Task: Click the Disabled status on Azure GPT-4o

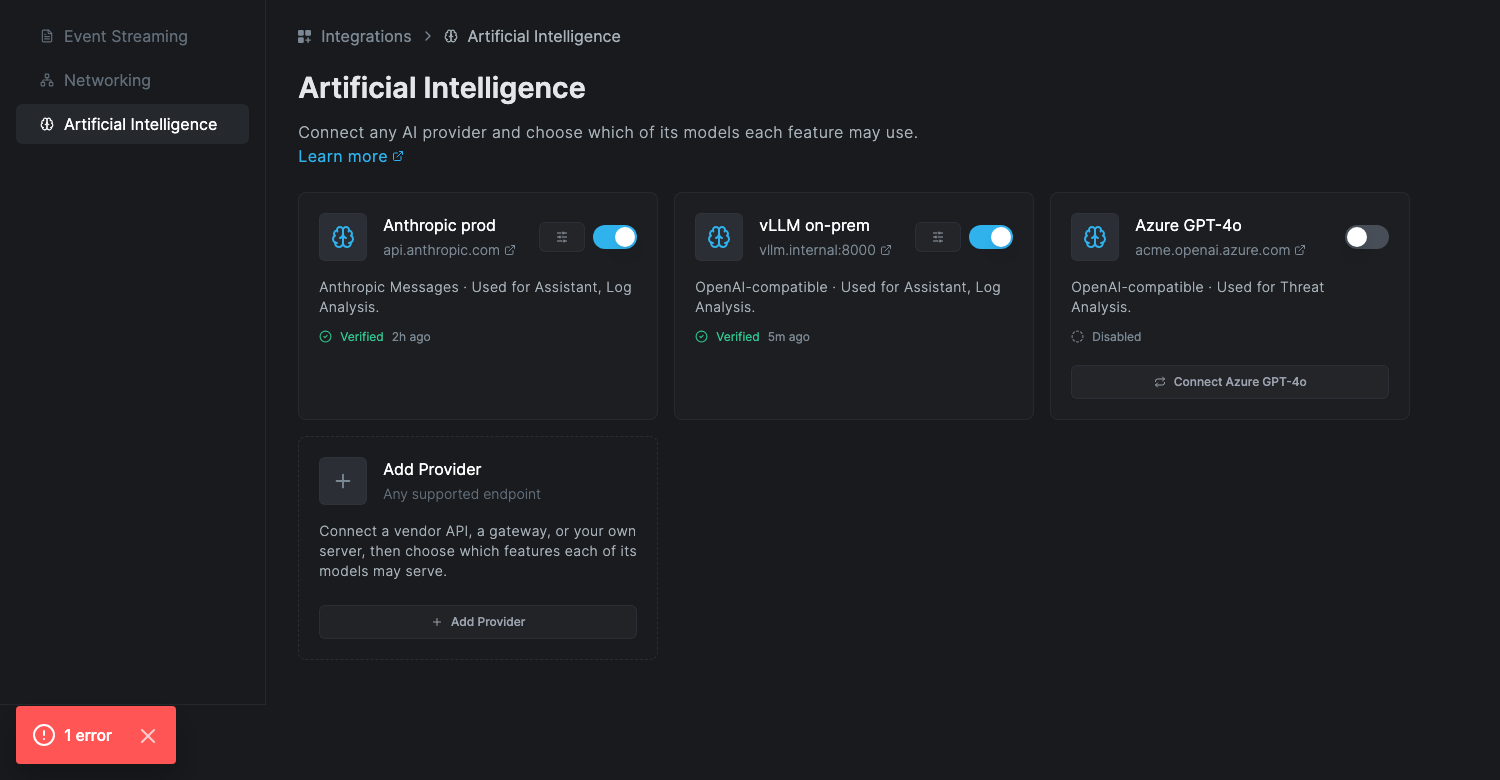Action: tap(1107, 337)
